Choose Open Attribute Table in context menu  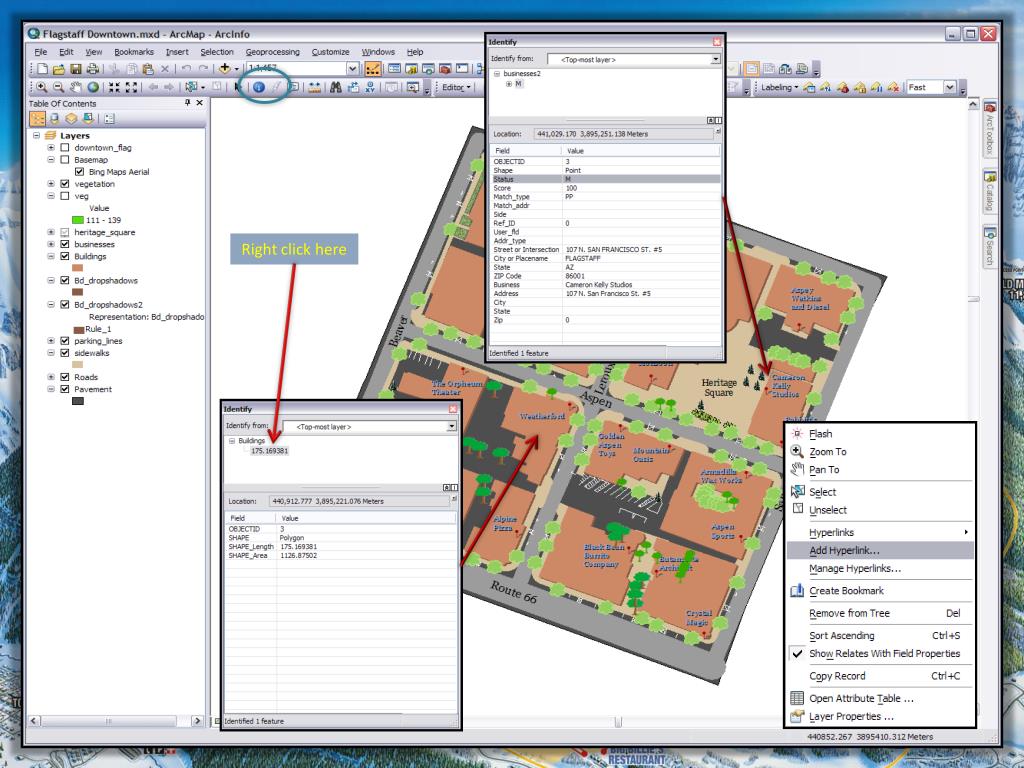coord(880,698)
